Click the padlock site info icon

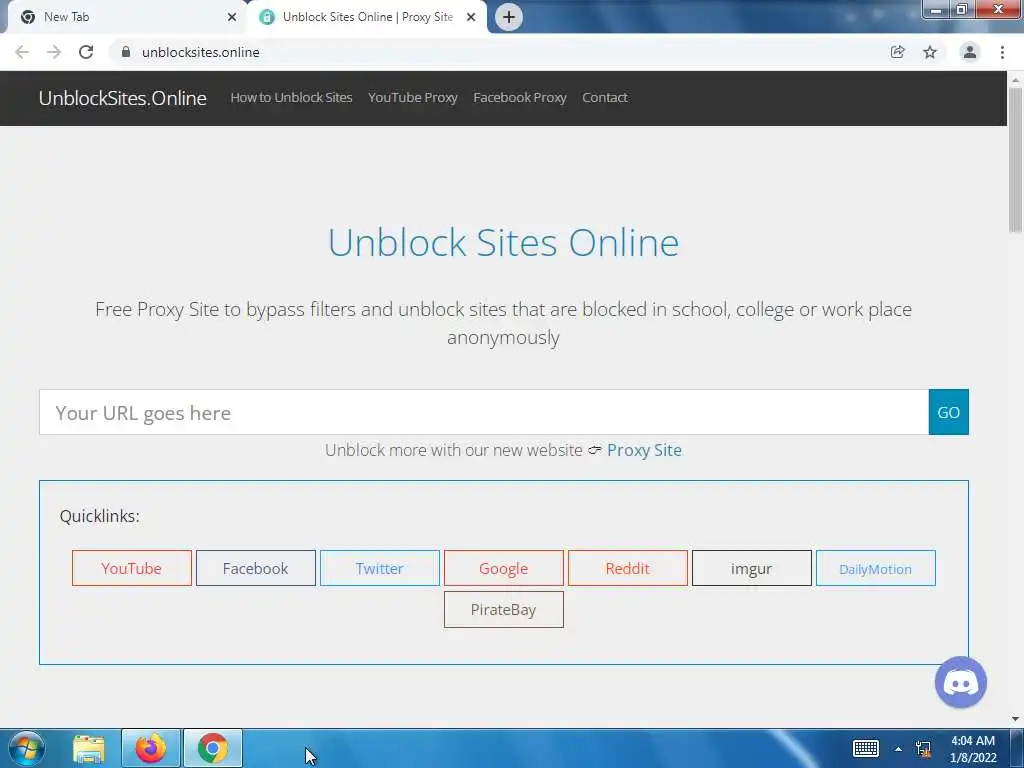(126, 52)
